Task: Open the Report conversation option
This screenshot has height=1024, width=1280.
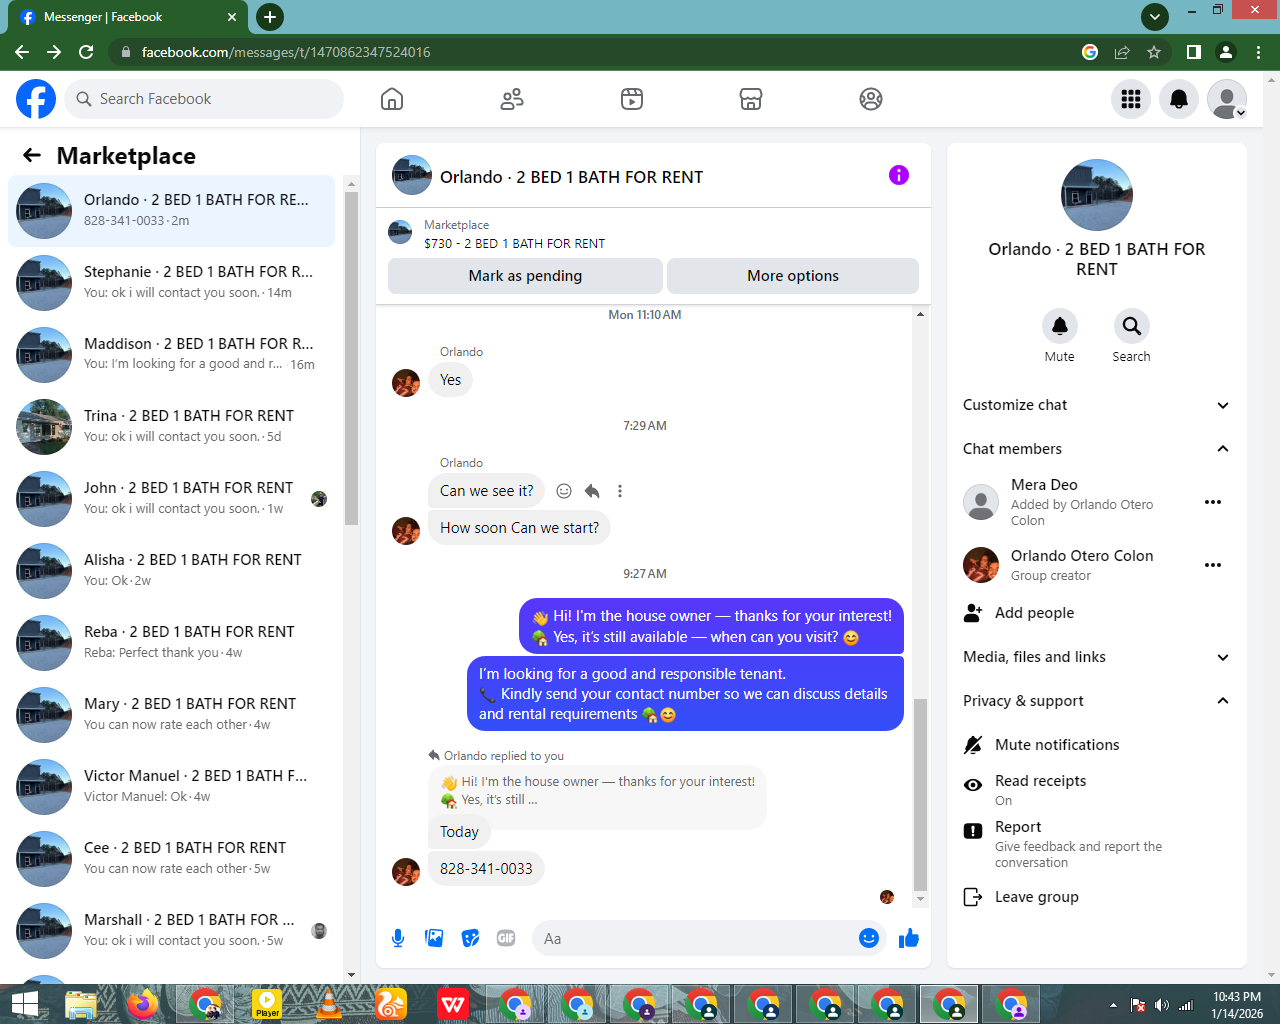Action: pyautogui.click(x=1097, y=844)
